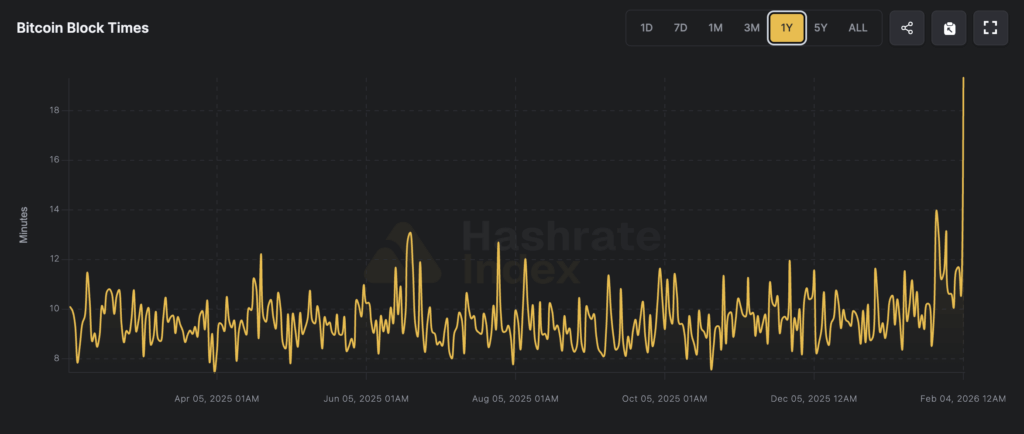
Task: Click the active 1Y range button
Action: (787, 28)
